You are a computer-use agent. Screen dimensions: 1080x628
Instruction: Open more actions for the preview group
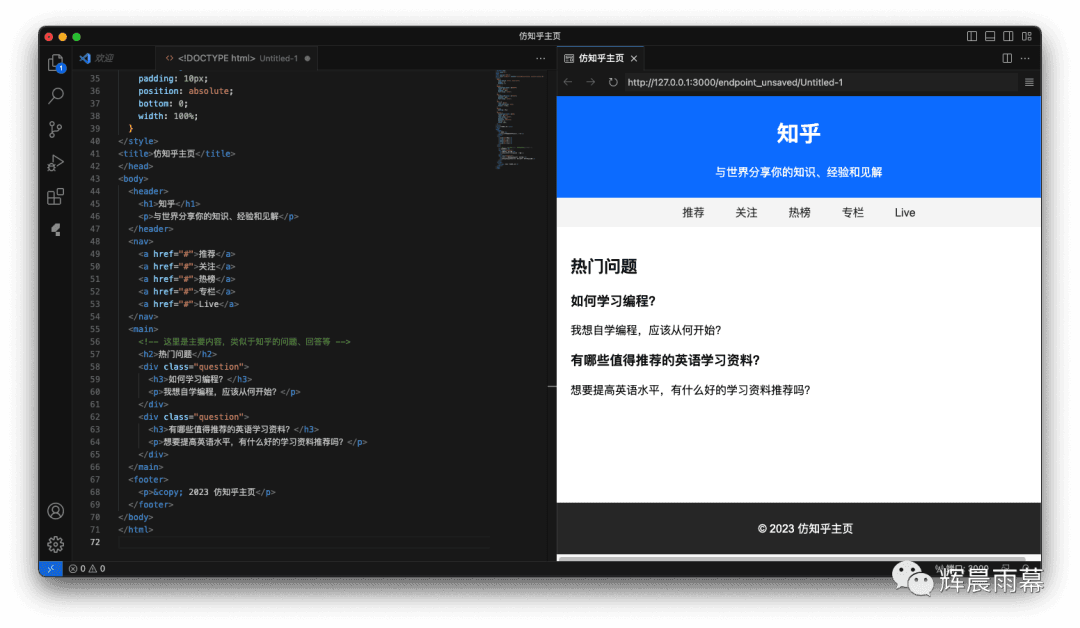[1026, 59]
